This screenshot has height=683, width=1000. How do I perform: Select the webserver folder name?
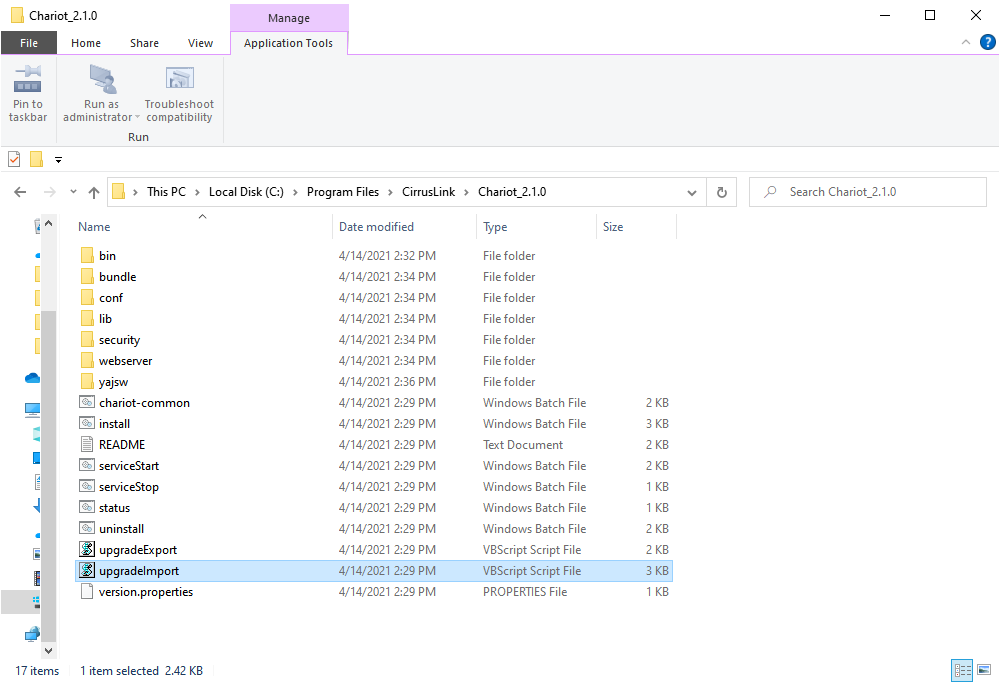(x=126, y=361)
